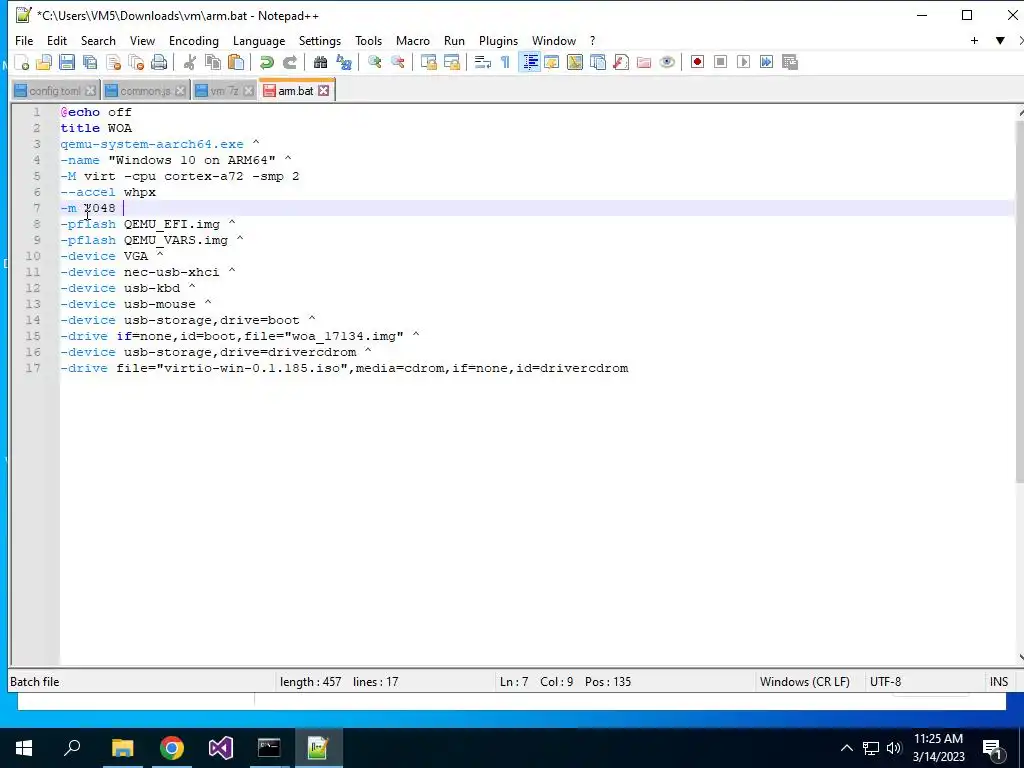Click the taskbar search magnifier
The image size is (1024, 768).
tap(72, 748)
